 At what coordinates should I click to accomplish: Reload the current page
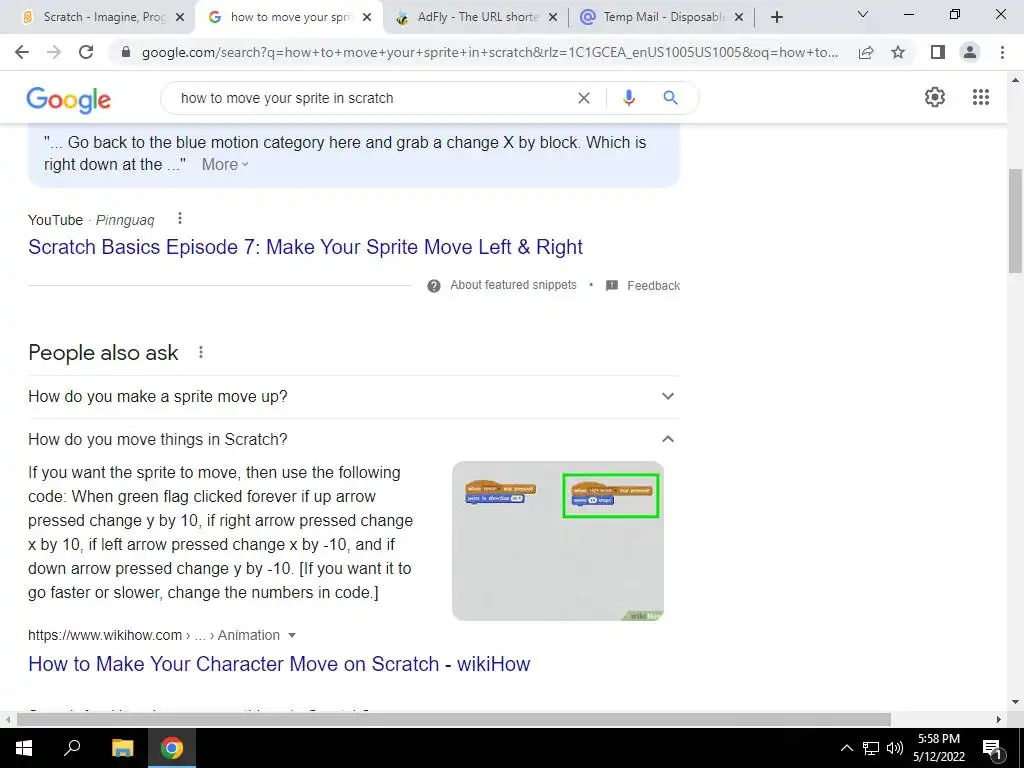coord(86,52)
